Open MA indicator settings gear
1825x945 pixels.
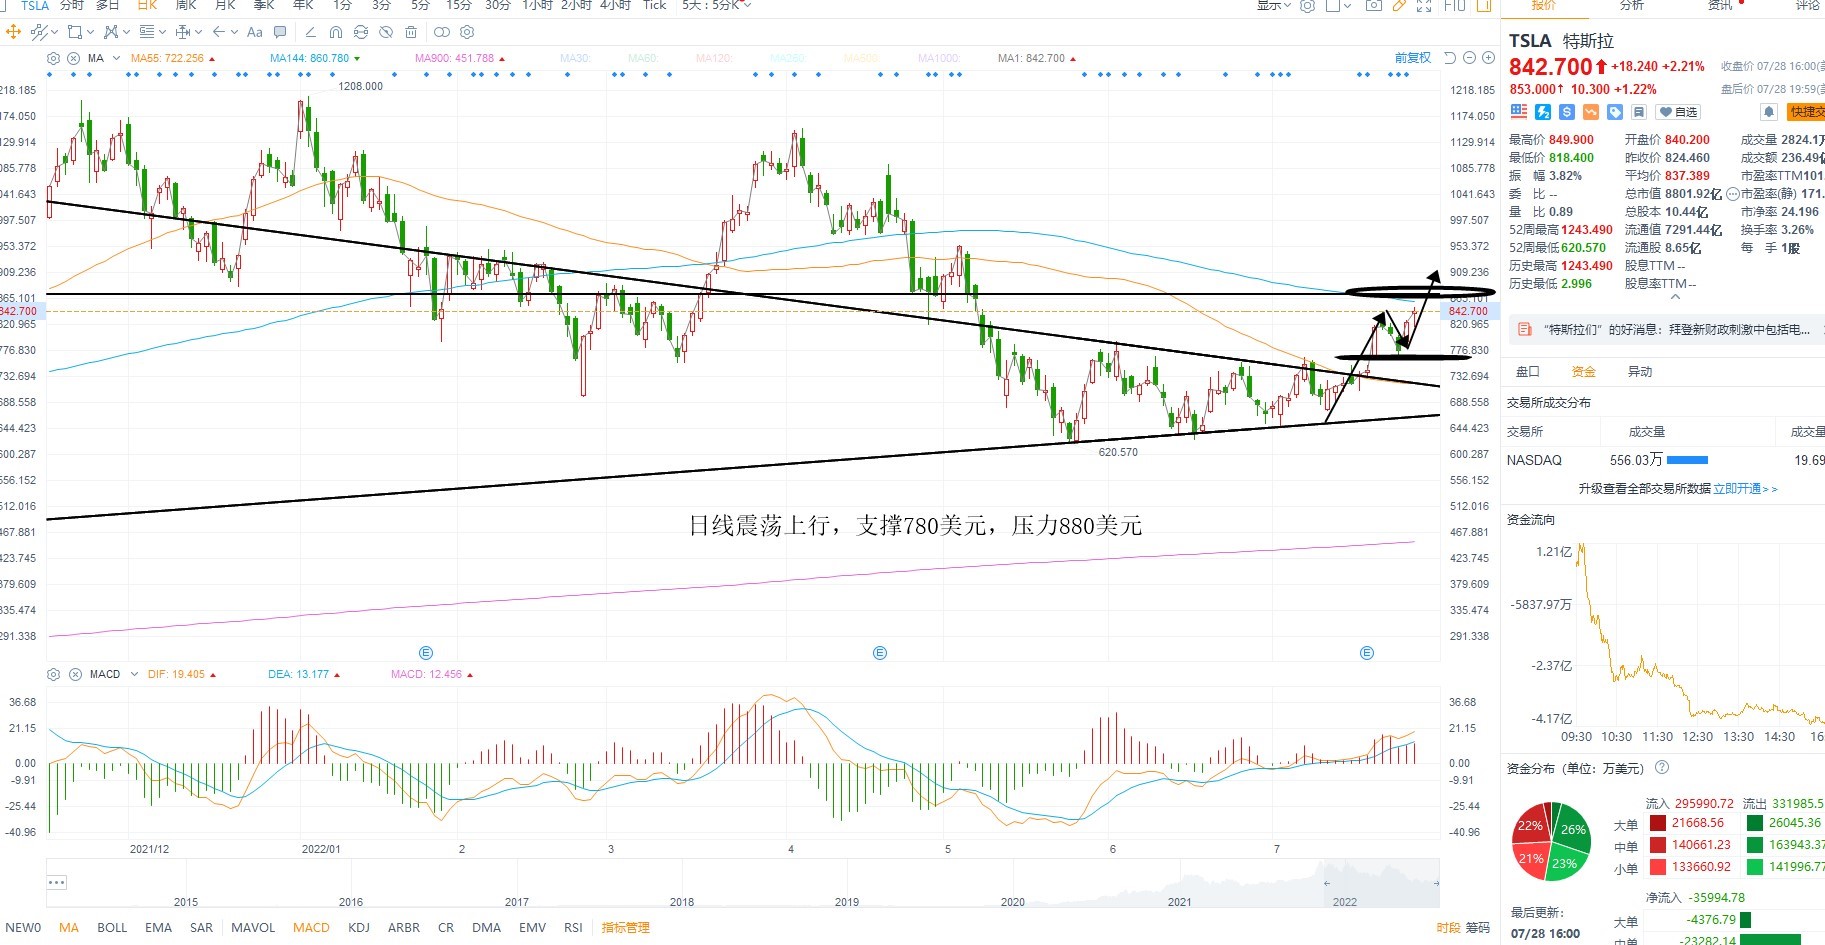[54, 58]
